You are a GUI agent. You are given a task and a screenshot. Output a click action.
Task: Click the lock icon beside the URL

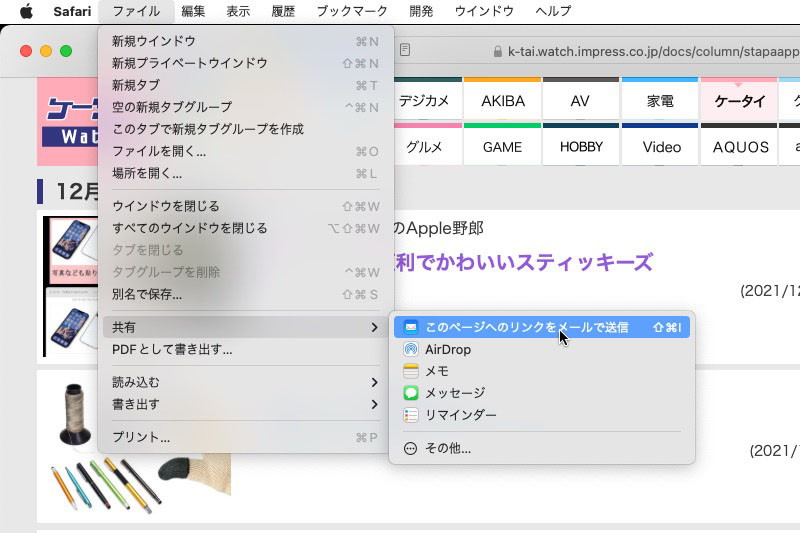497,52
